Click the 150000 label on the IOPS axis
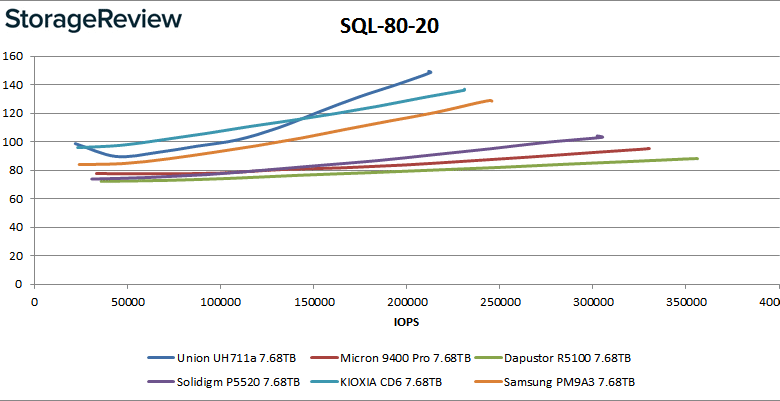The image size is (780, 401). point(313,302)
